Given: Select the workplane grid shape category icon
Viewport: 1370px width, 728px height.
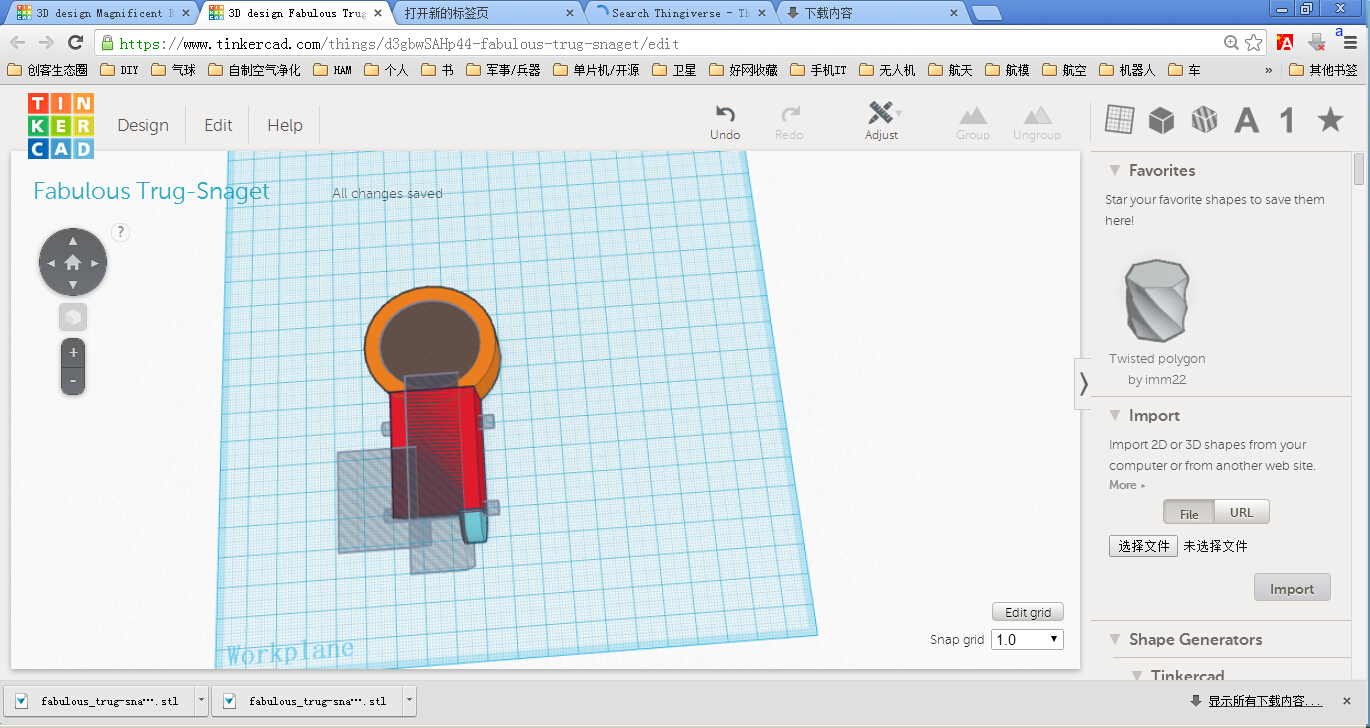Looking at the screenshot, I should click(x=1119, y=120).
